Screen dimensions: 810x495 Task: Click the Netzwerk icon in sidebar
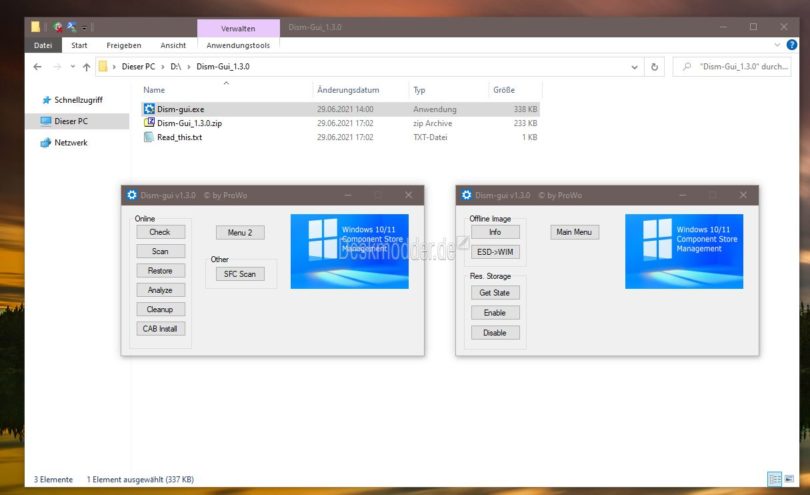(46, 143)
